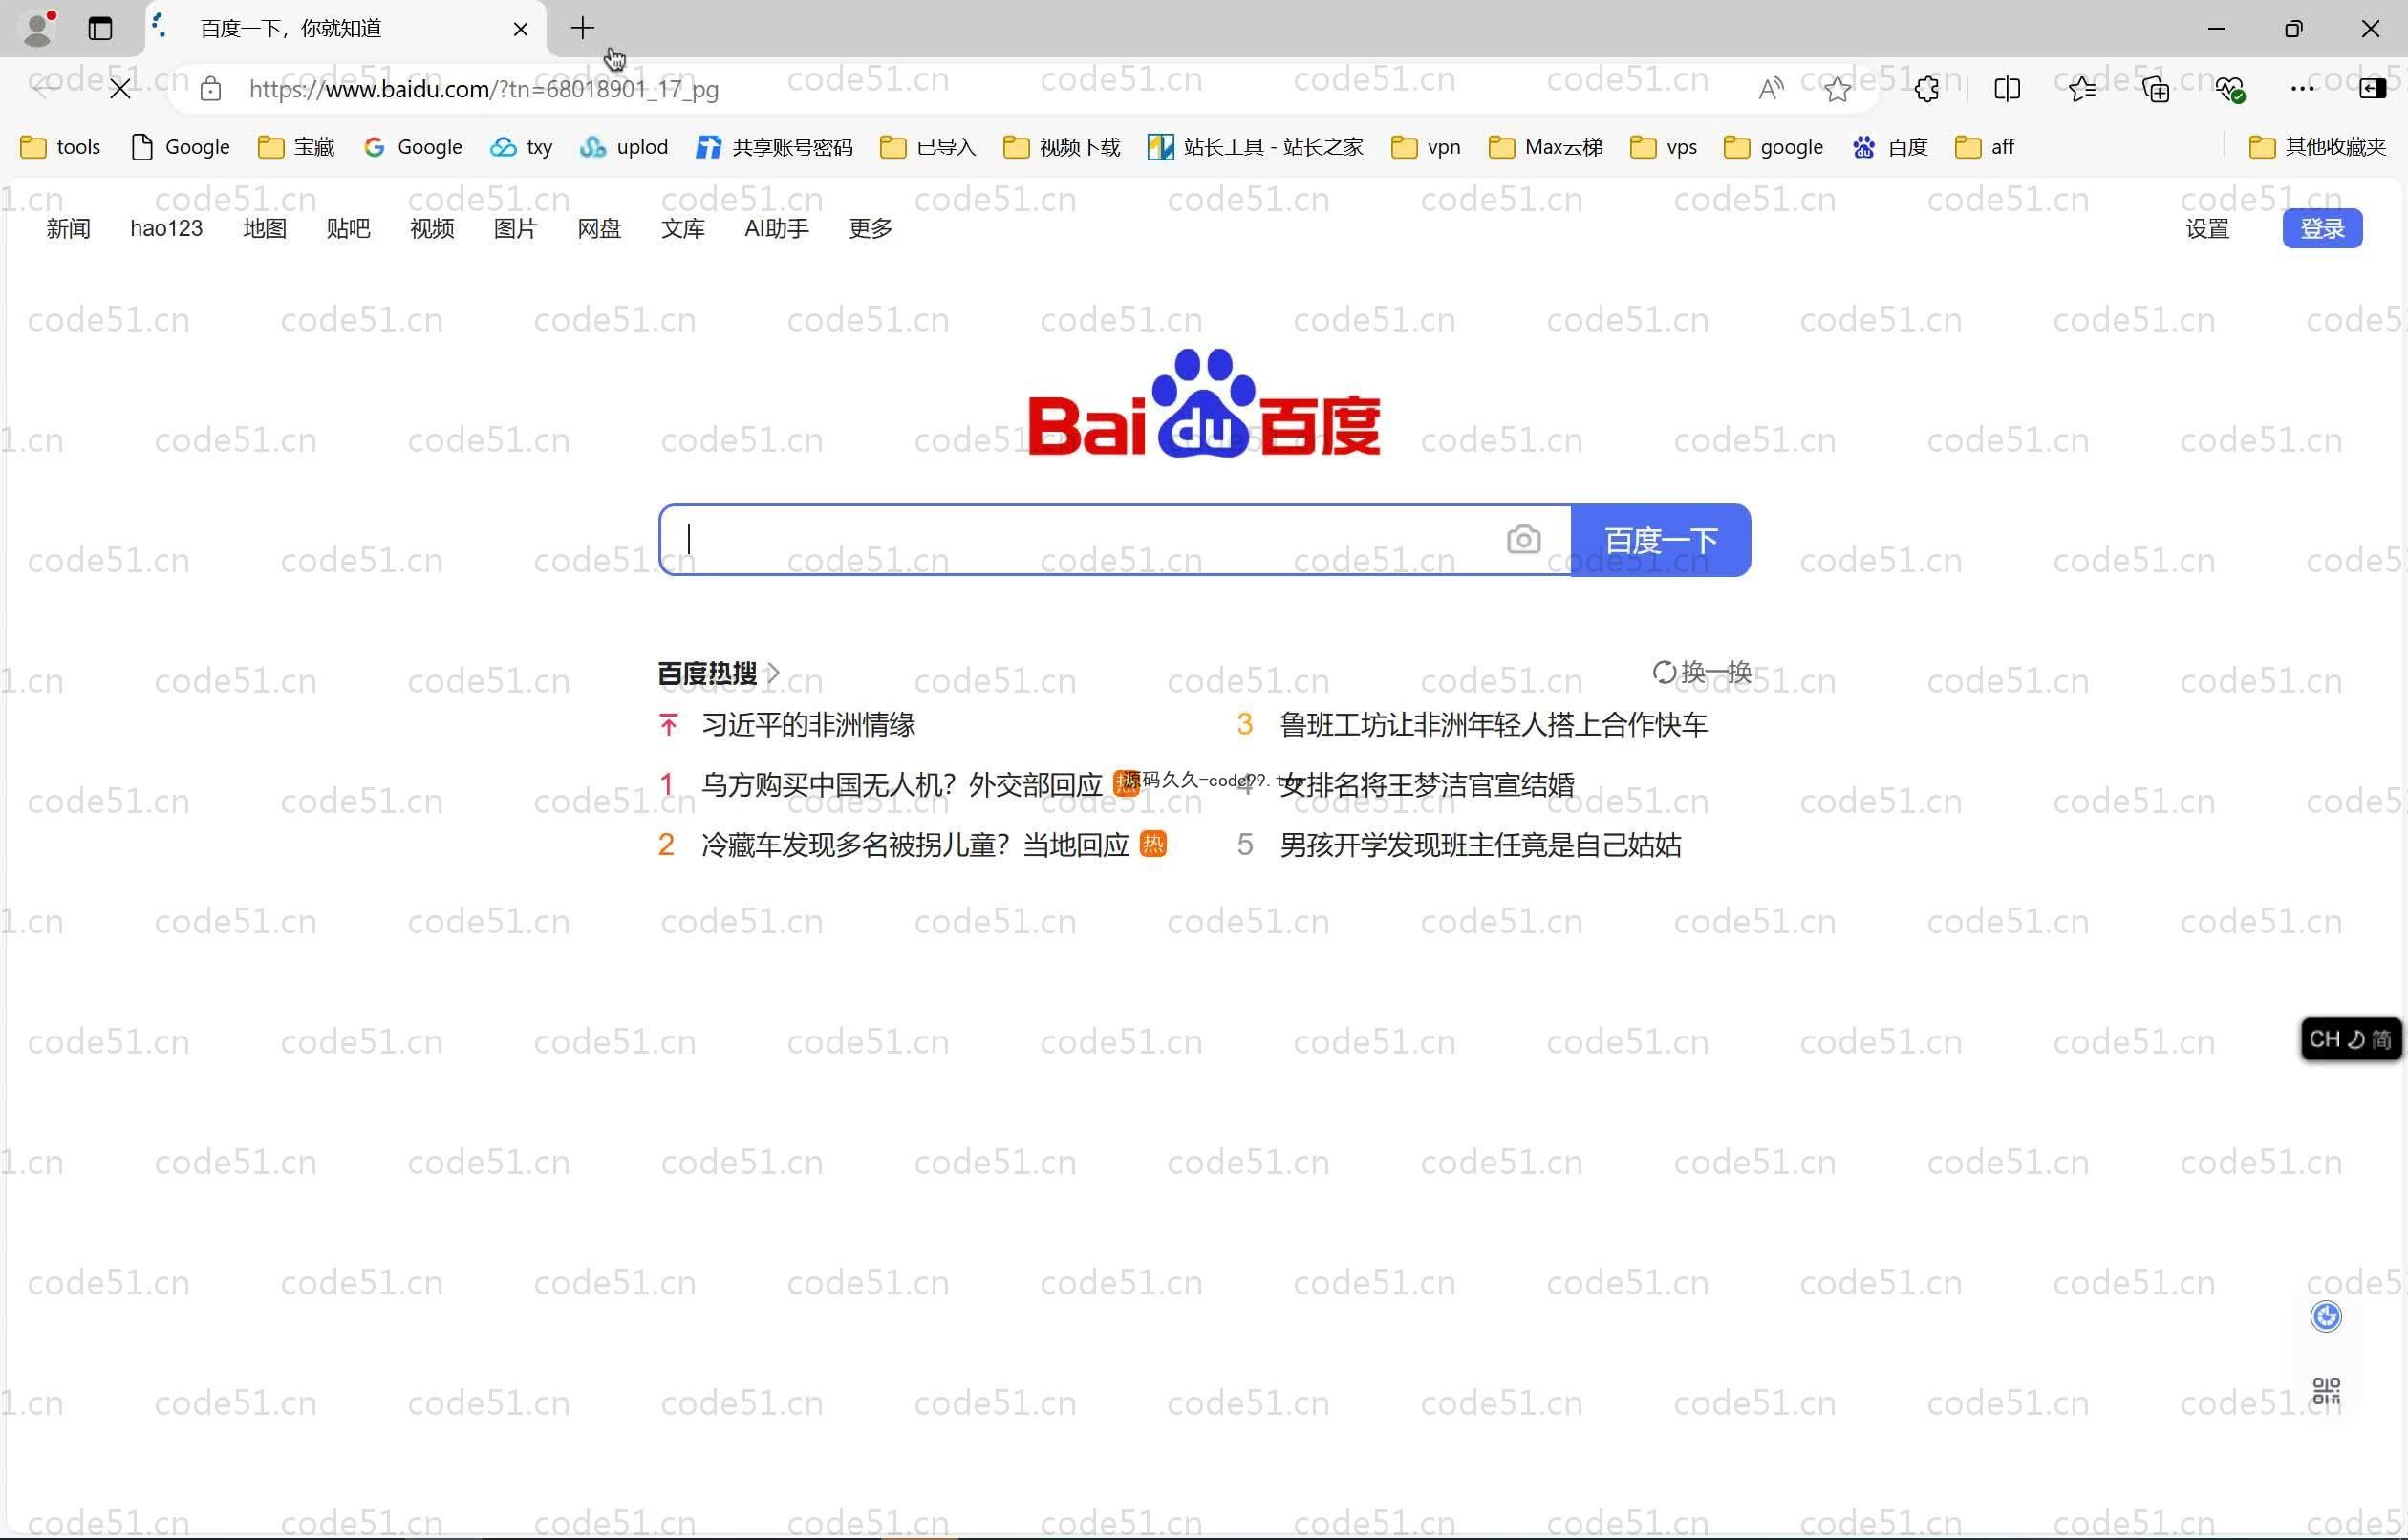Open Read aloud icon
Image resolution: width=2408 pixels, height=1540 pixels.
coord(1771,89)
